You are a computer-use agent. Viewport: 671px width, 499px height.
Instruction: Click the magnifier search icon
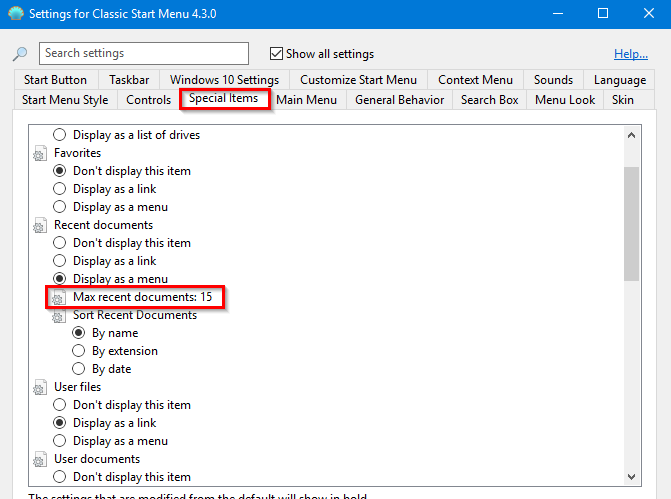tap(20, 54)
